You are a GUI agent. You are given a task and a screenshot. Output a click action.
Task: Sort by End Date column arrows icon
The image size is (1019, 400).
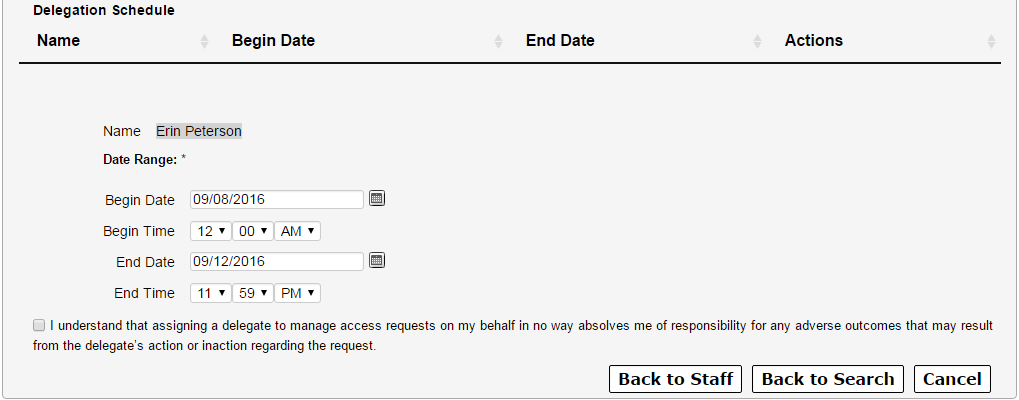click(x=757, y=41)
